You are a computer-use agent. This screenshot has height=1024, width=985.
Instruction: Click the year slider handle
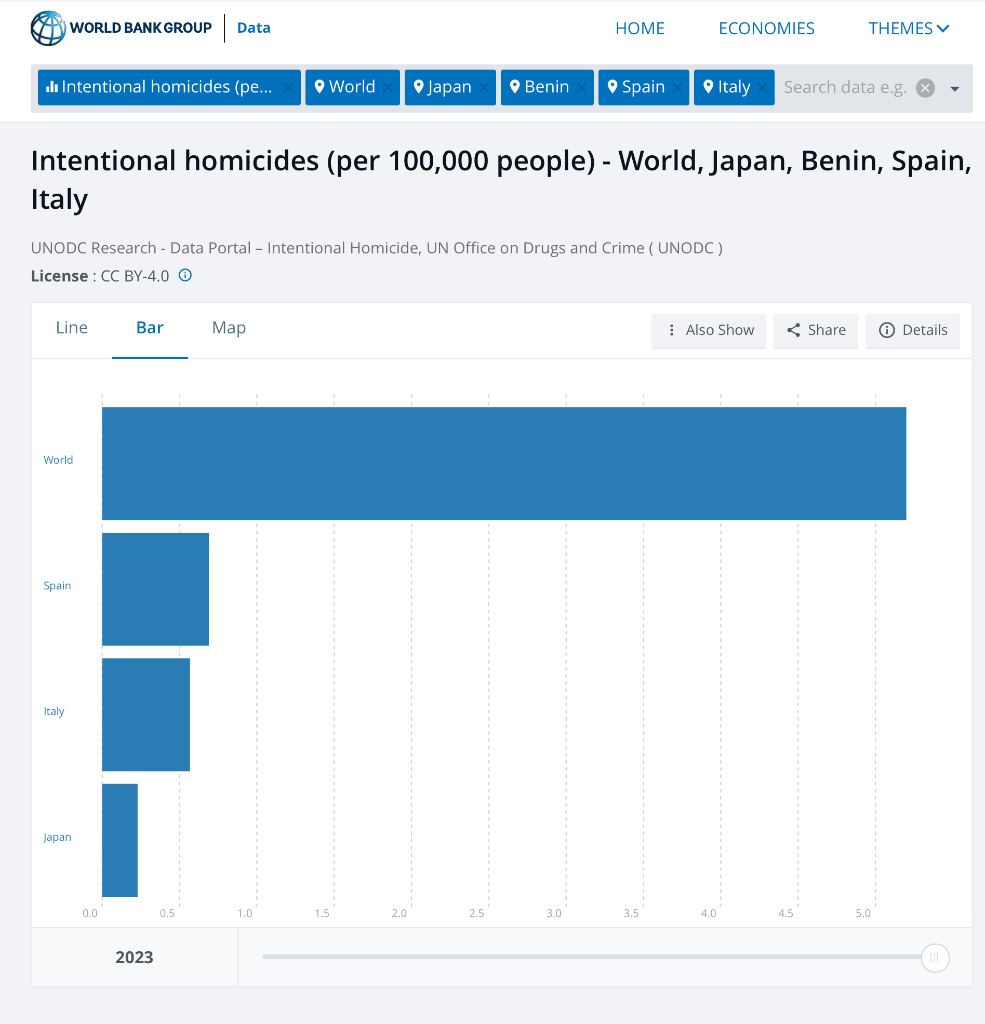pos(934,957)
